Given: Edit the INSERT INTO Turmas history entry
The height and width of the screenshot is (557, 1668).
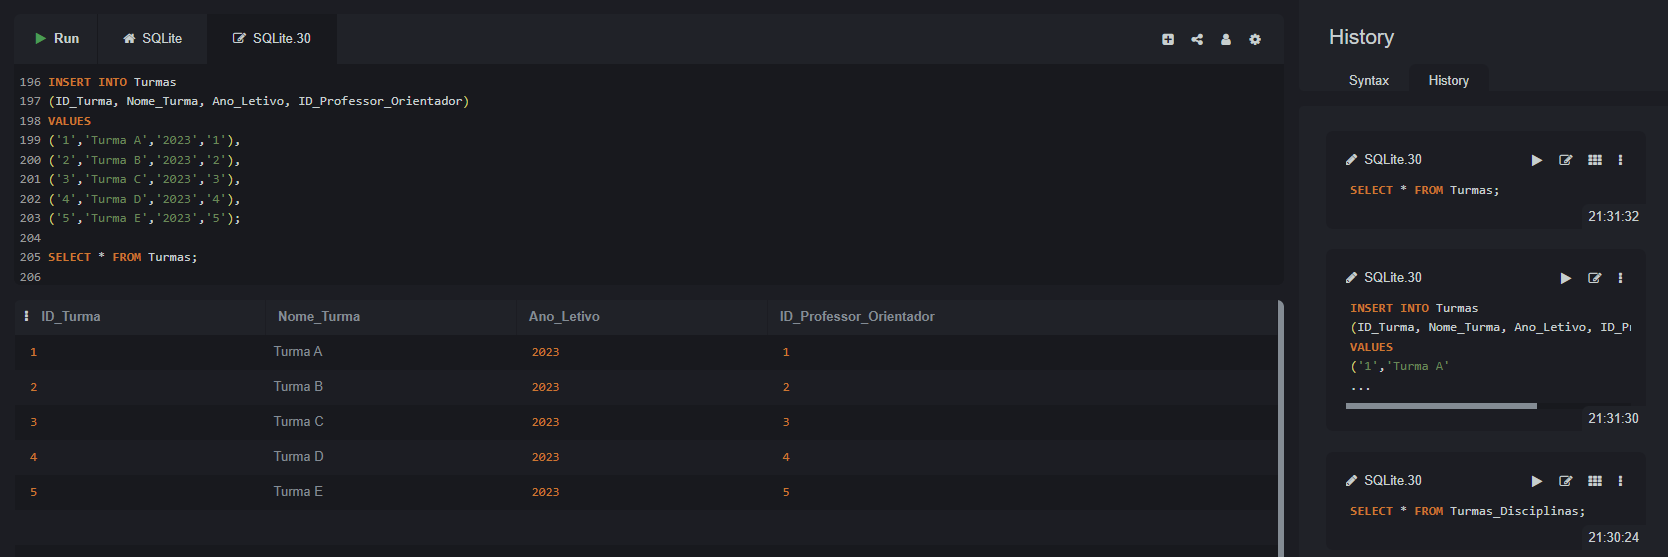Looking at the screenshot, I should click(x=1595, y=278).
